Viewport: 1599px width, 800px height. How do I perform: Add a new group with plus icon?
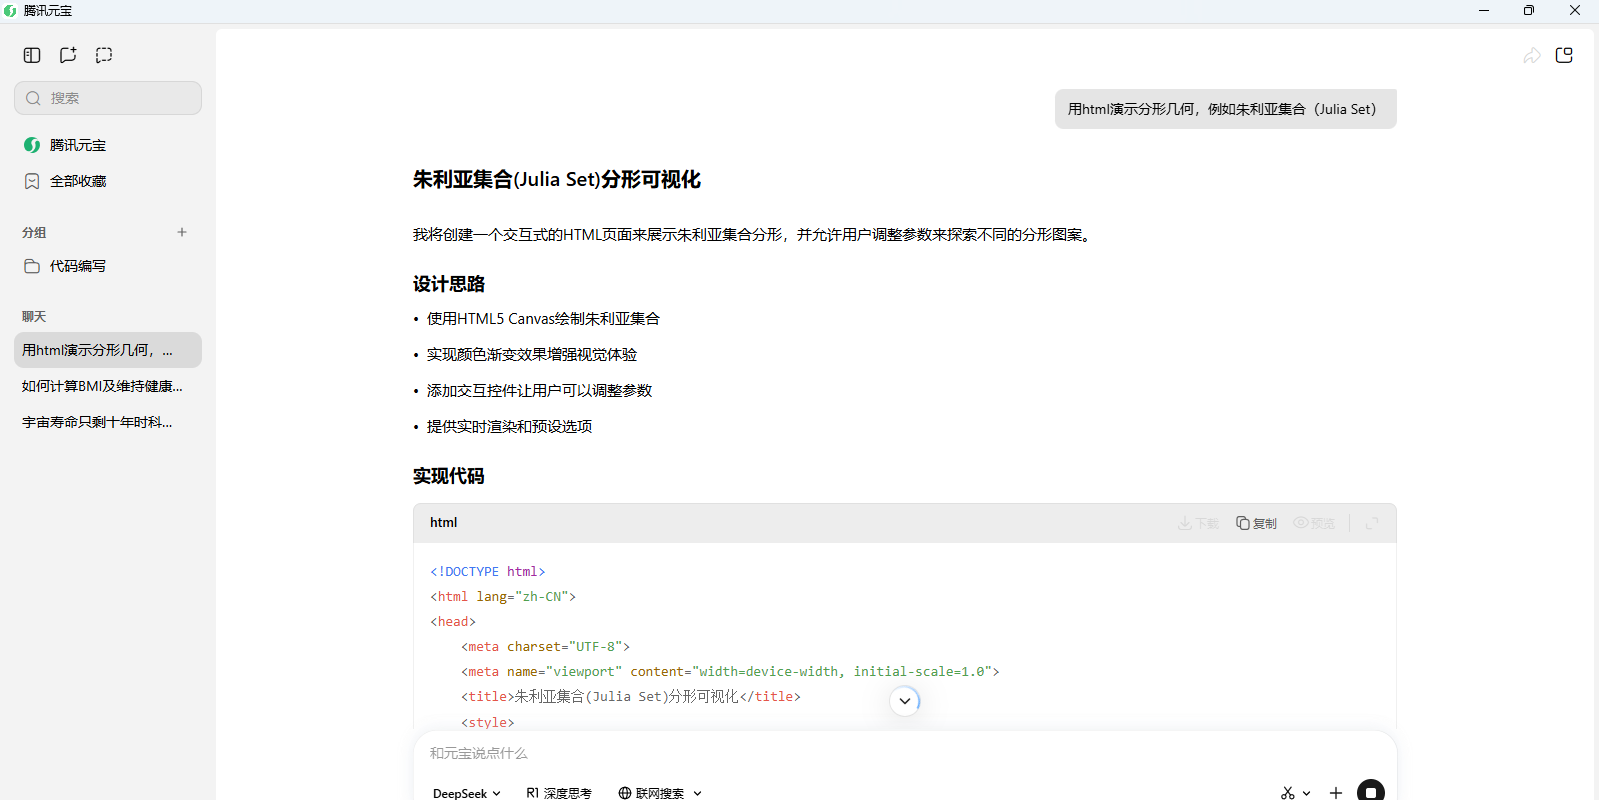tap(182, 232)
